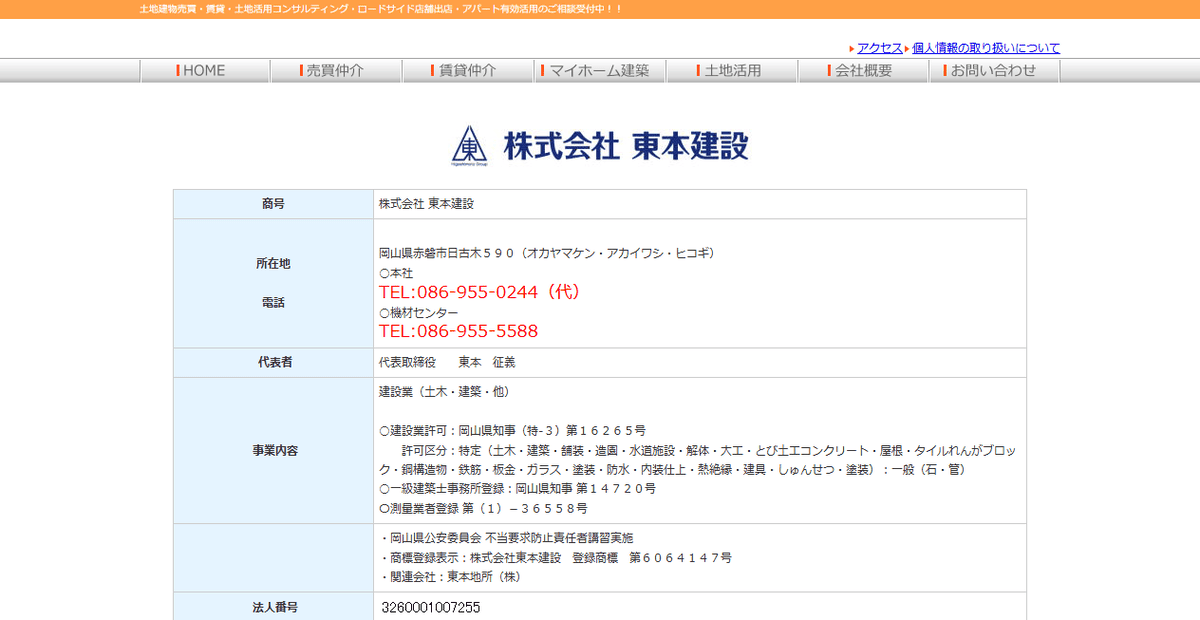The image size is (1200, 620).
Task: Open the 土地活用 navigation item
Action: coord(732,70)
